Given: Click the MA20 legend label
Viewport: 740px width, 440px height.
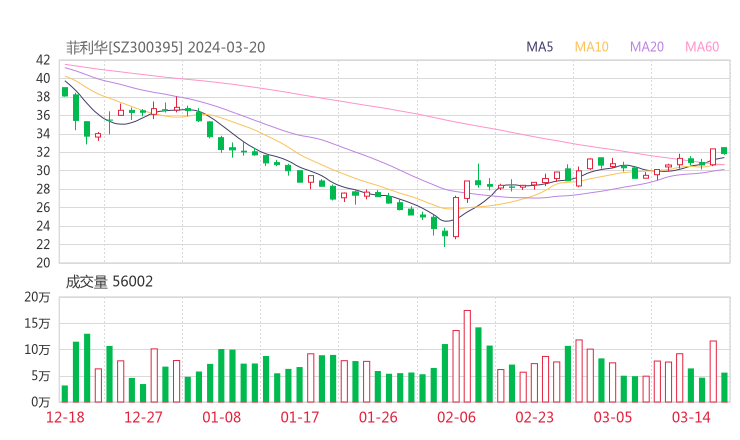Looking at the screenshot, I should pos(647,47).
